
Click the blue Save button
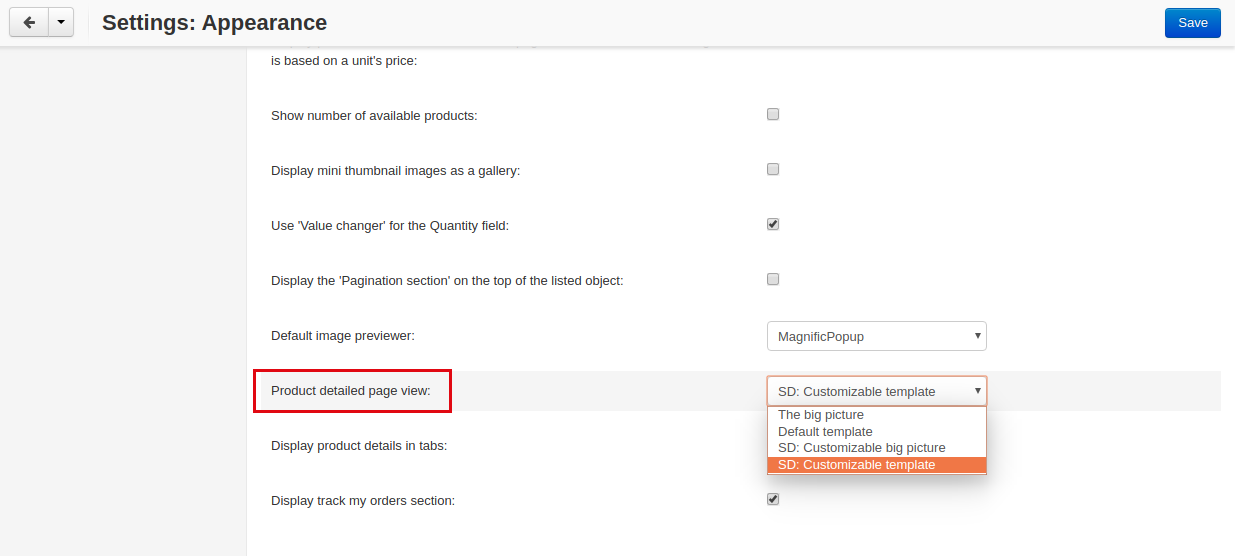[x=1193, y=22]
